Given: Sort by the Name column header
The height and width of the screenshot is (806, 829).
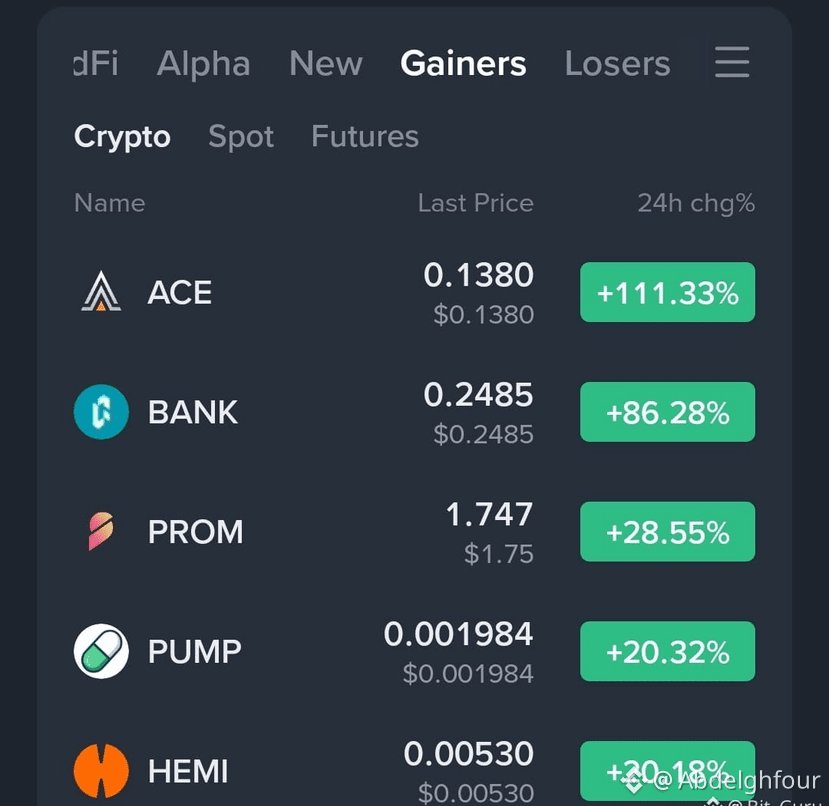Looking at the screenshot, I should [x=109, y=203].
